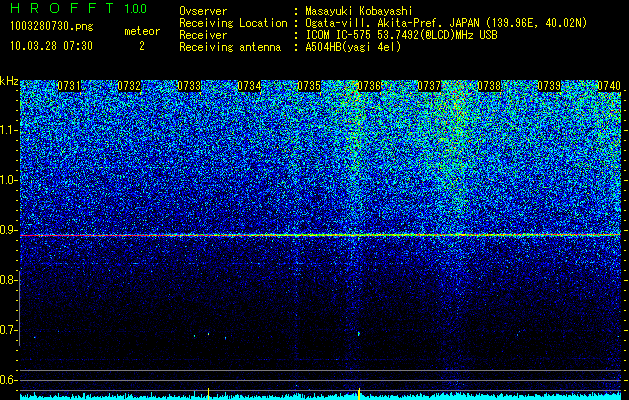Select the observer name Masayuki Kobayashi

coord(359,12)
